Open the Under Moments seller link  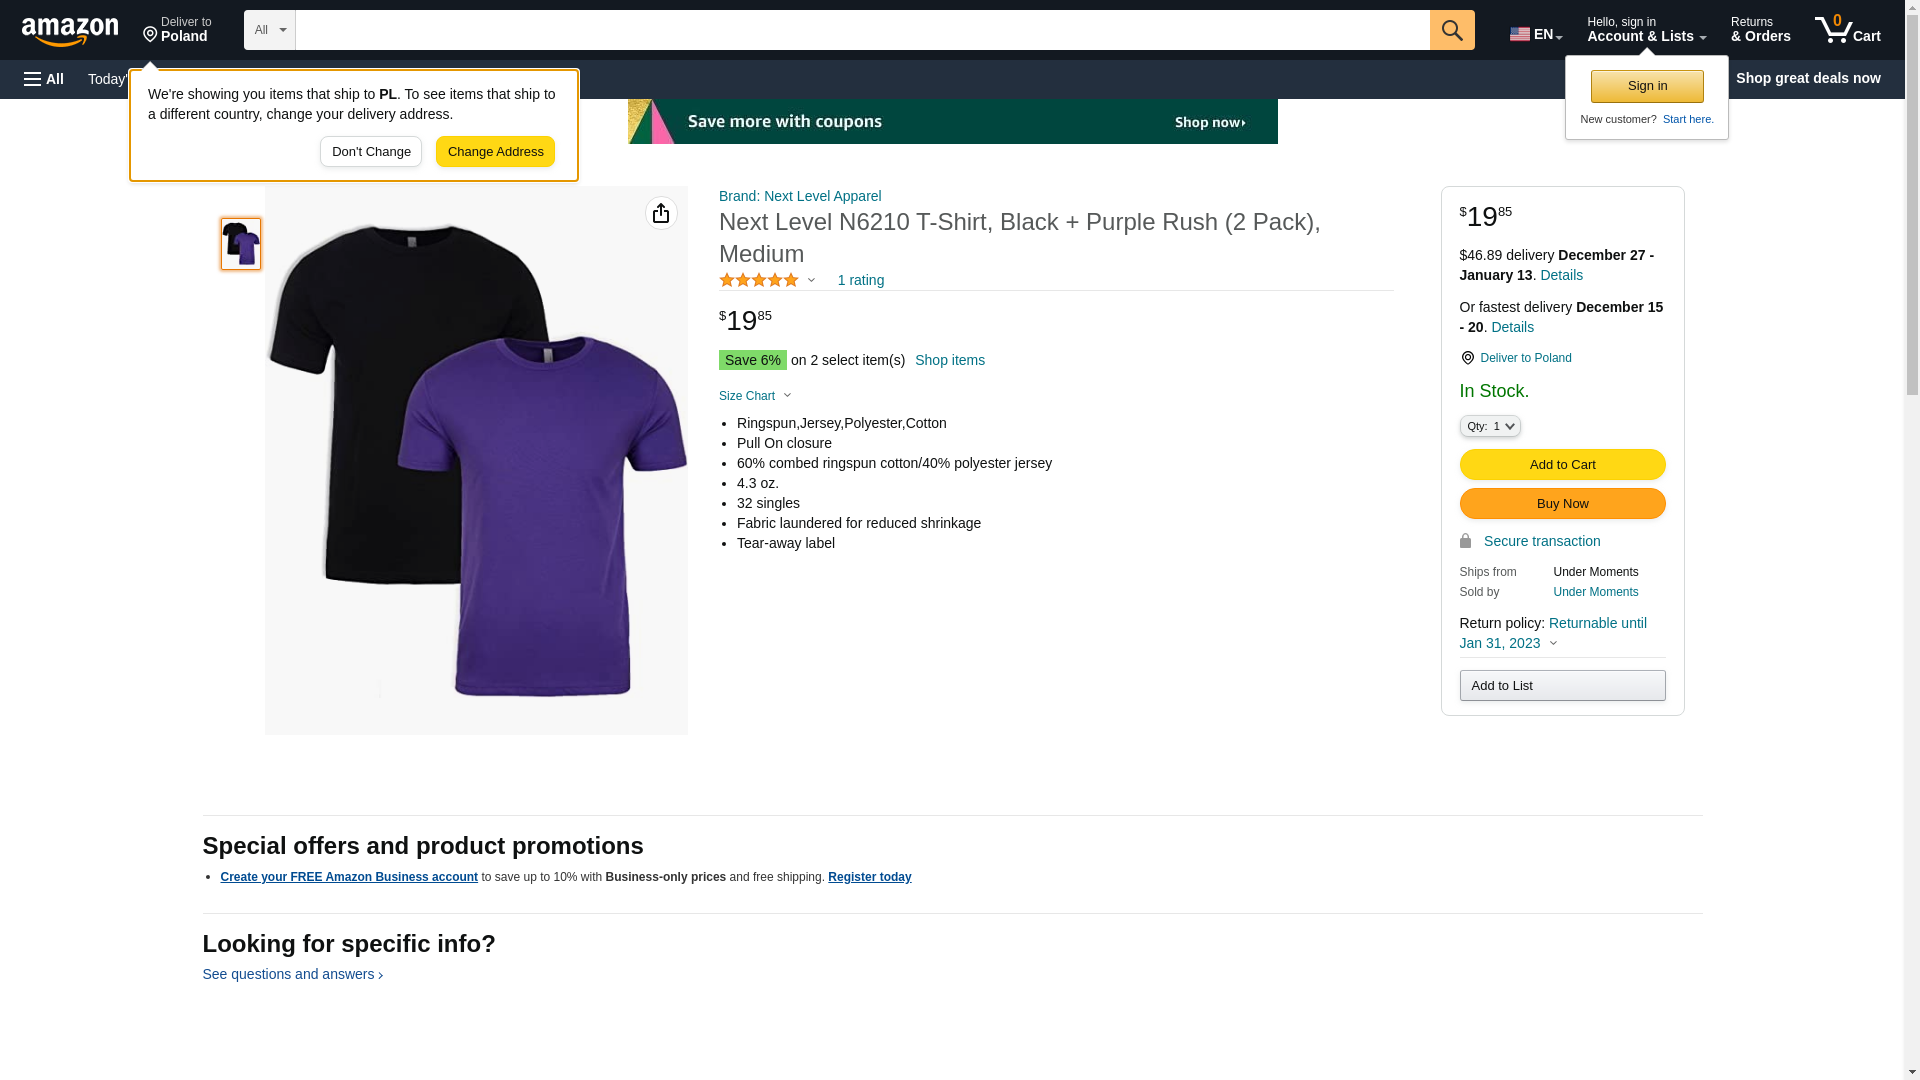(x=1595, y=592)
